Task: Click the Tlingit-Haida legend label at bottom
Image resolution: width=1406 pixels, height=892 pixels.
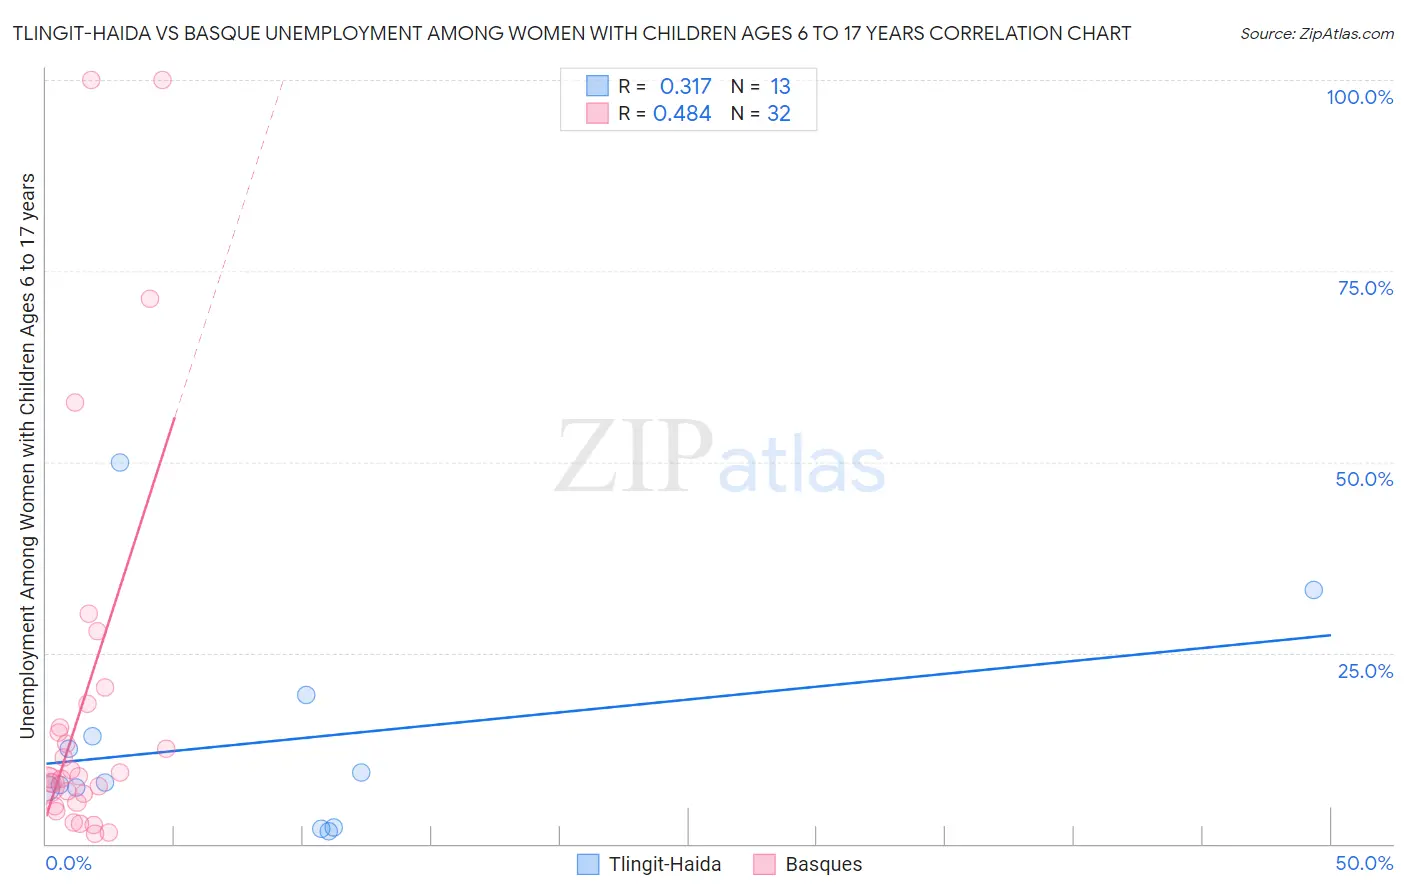Action: tap(665, 864)
